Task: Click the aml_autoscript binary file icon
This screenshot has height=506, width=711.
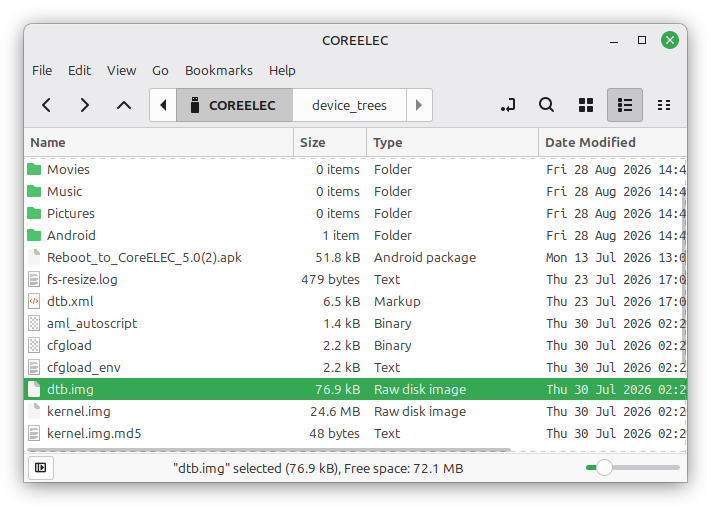Action: point(34,323)
